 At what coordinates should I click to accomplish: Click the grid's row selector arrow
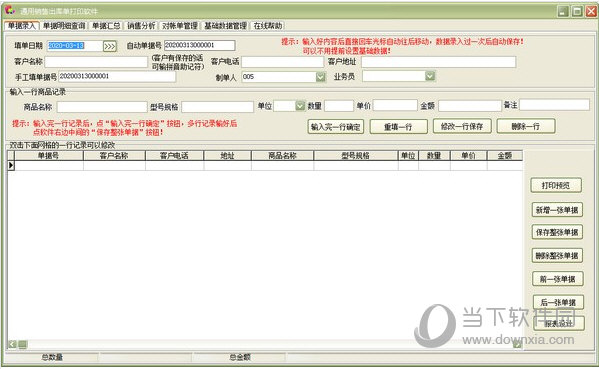coord(11,165)
